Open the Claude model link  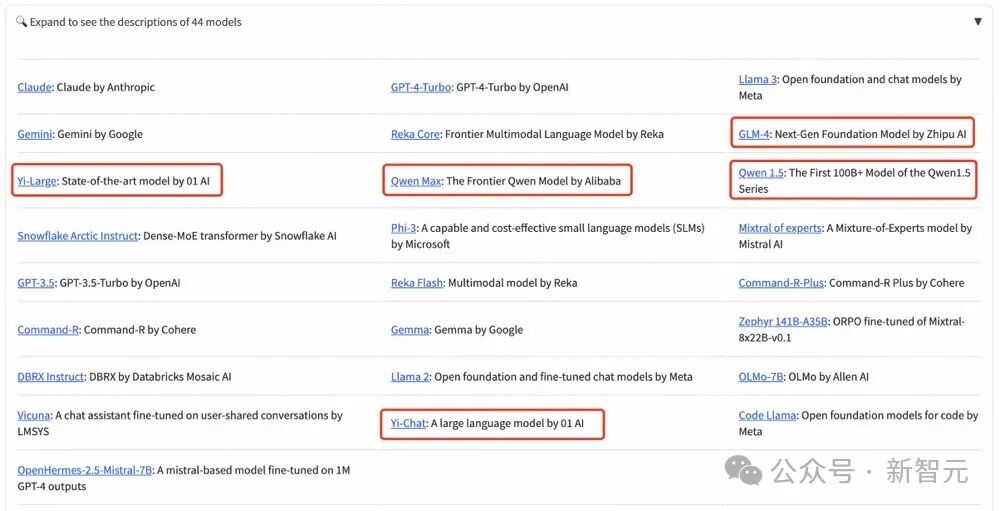(x=34, y=87)
